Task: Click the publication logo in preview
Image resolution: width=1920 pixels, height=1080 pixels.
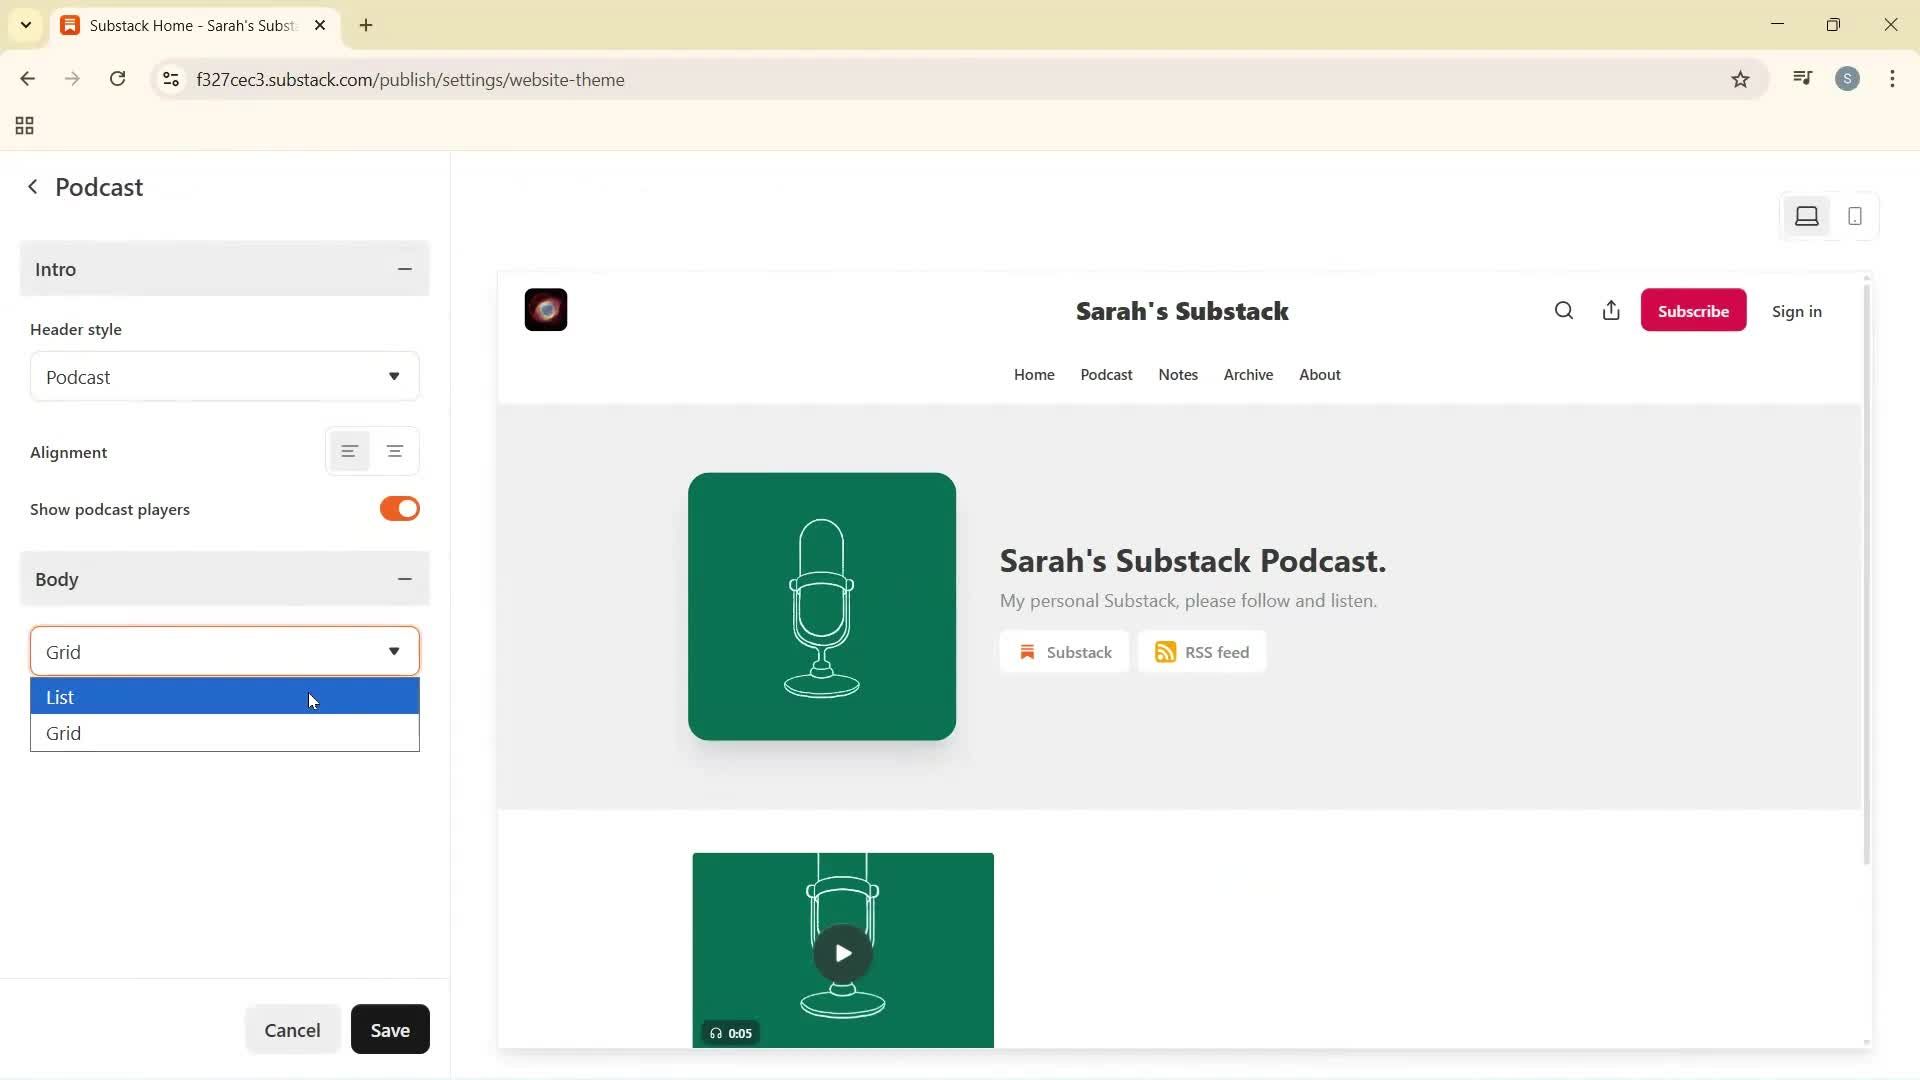Action: [546, 310]
